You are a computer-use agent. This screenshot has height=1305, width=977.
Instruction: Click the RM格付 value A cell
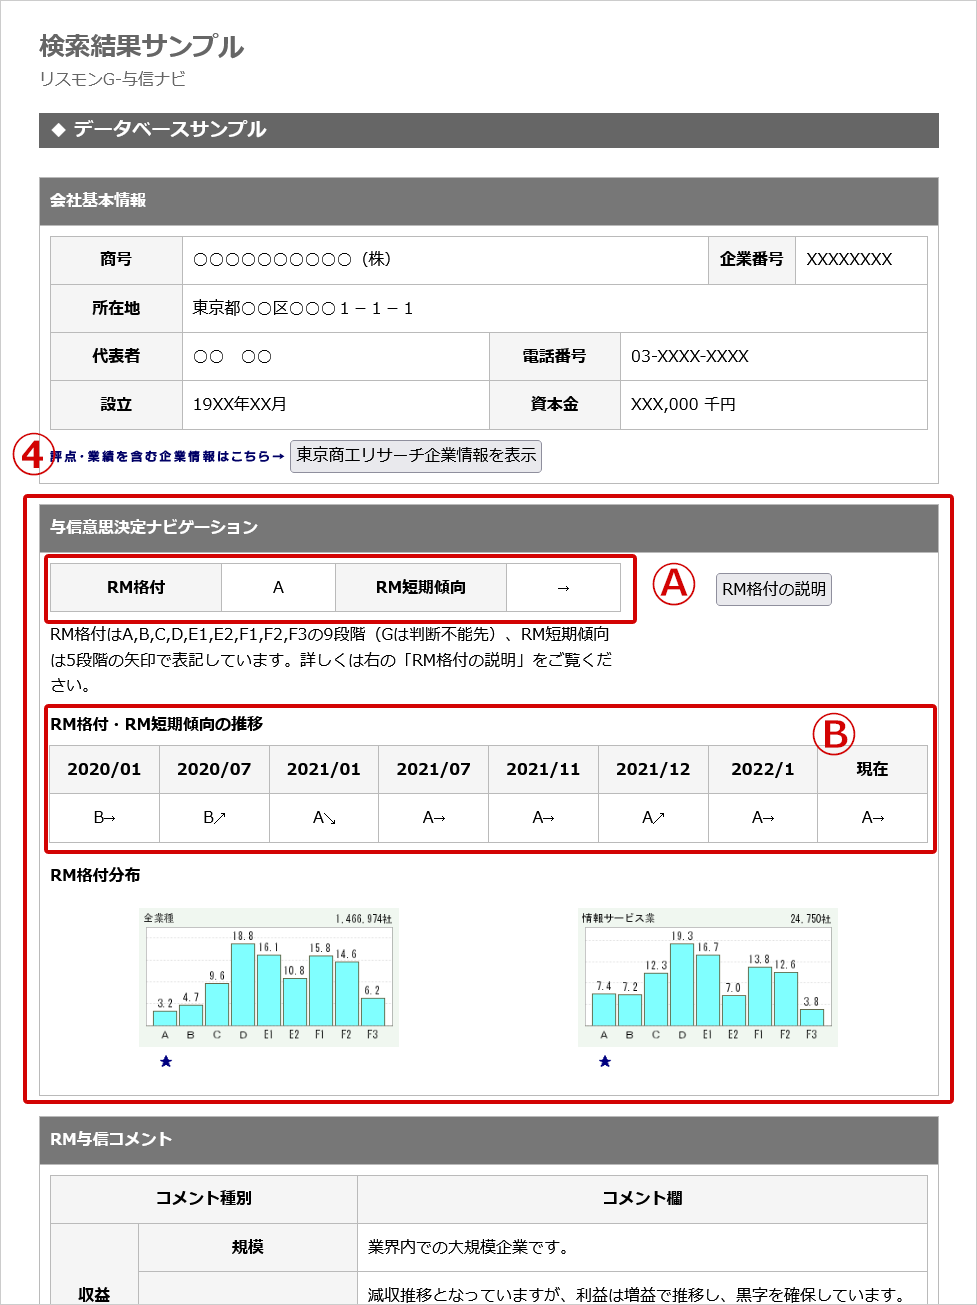(278, 588)
